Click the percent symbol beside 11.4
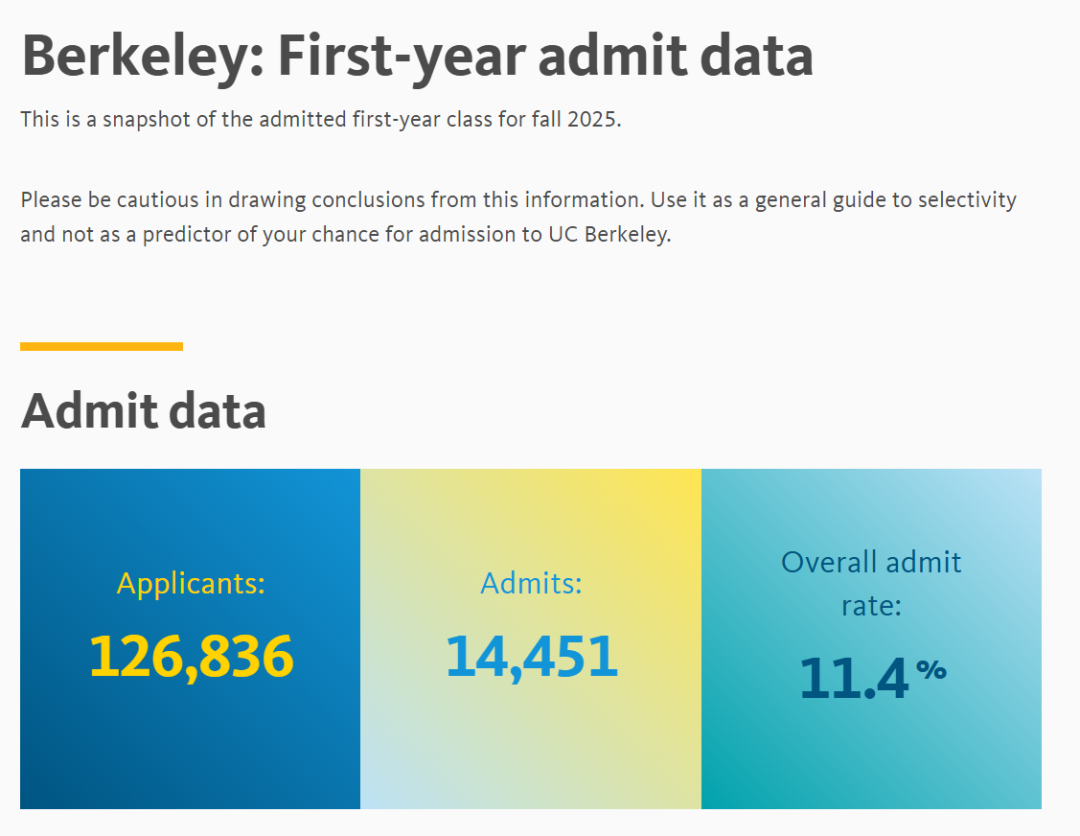The height and width of the screenshot is (836, 1080). pyautogui.click(x=931, y=669)
